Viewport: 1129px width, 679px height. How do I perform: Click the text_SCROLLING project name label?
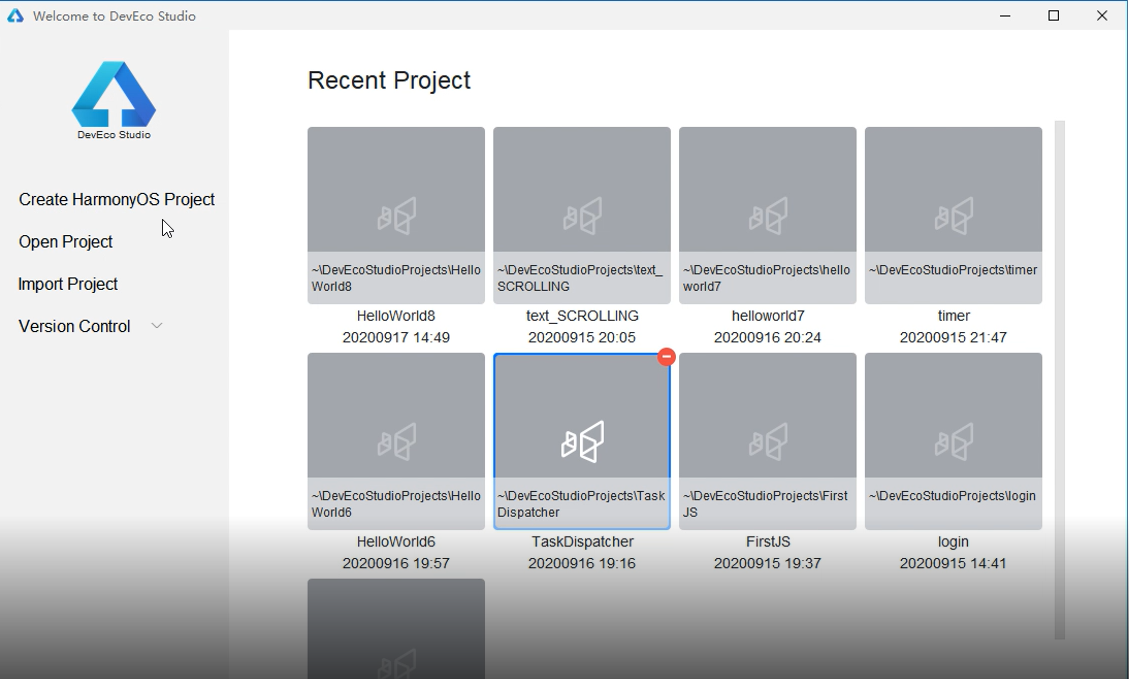click(582, 316)
